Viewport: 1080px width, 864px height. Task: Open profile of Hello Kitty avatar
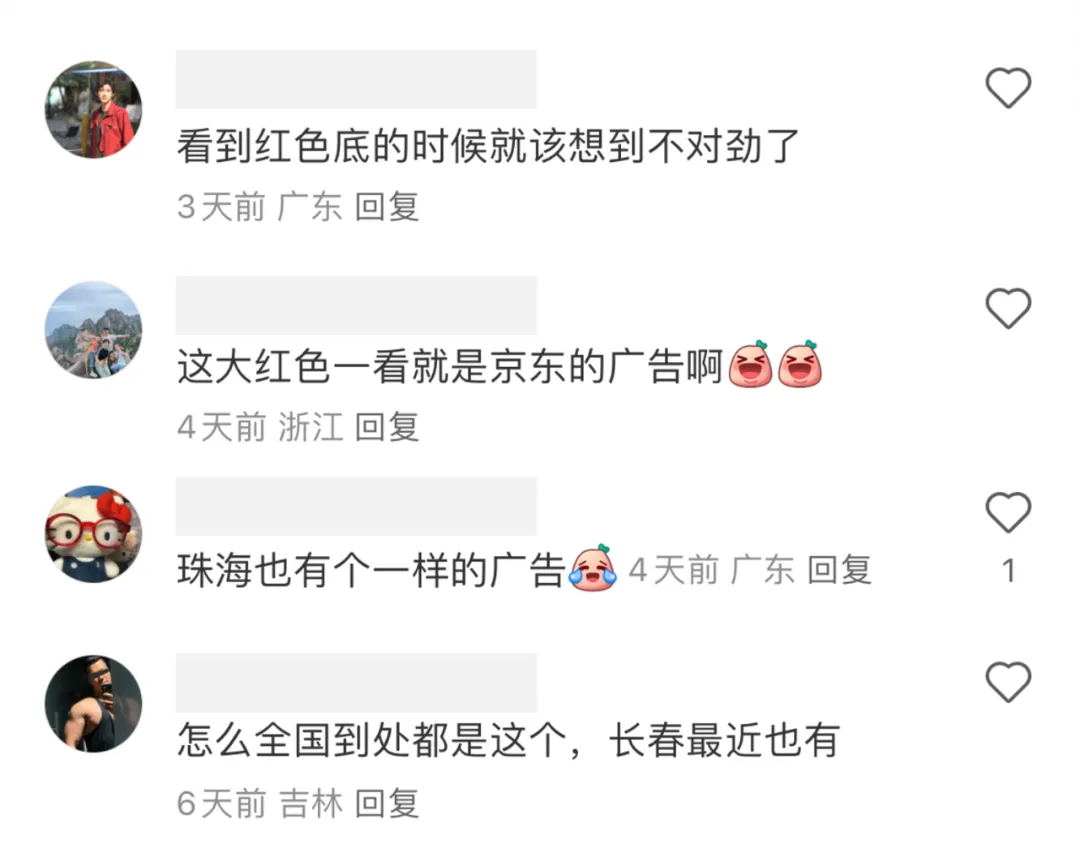[x=94, y=534]
